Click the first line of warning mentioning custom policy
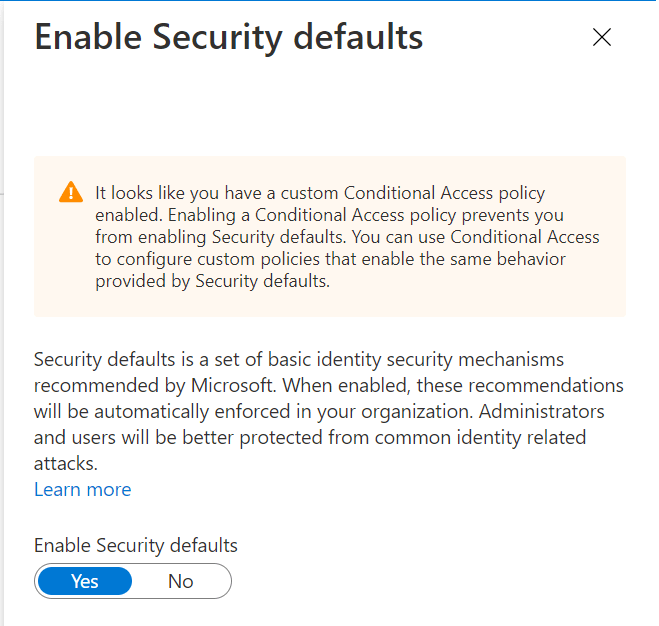The image size is (659, 626). pyautogui.click(x=320, y=193)
